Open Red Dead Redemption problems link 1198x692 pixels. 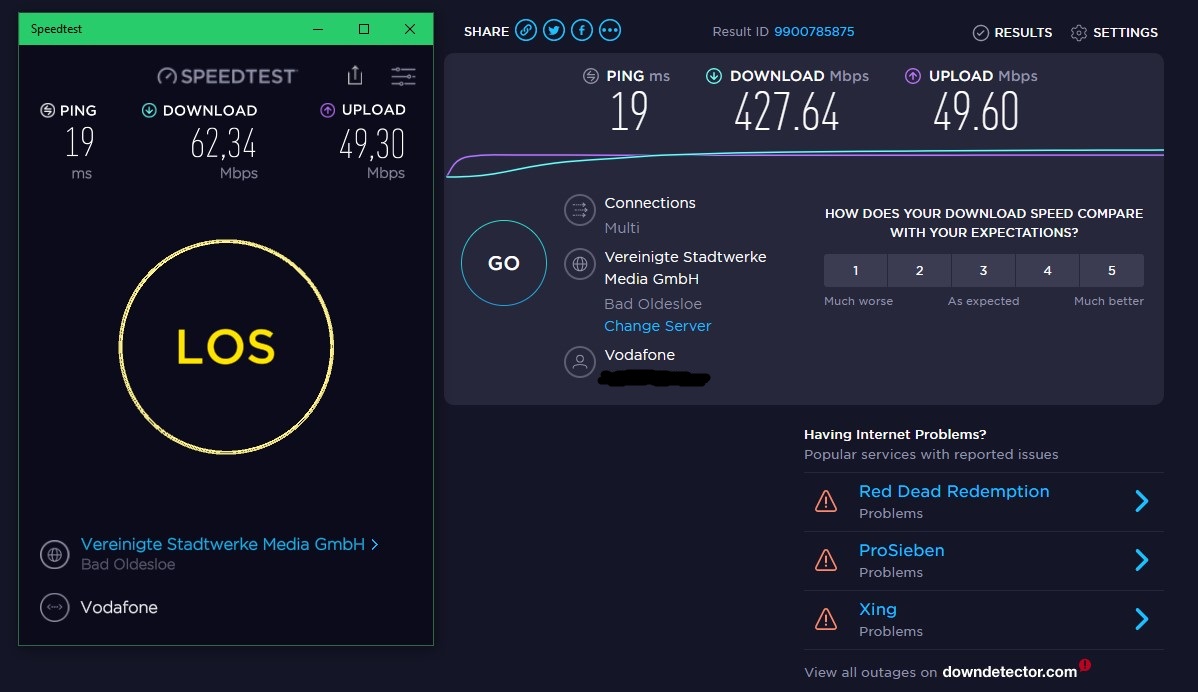pyautogui.click(x=954, y=492)
